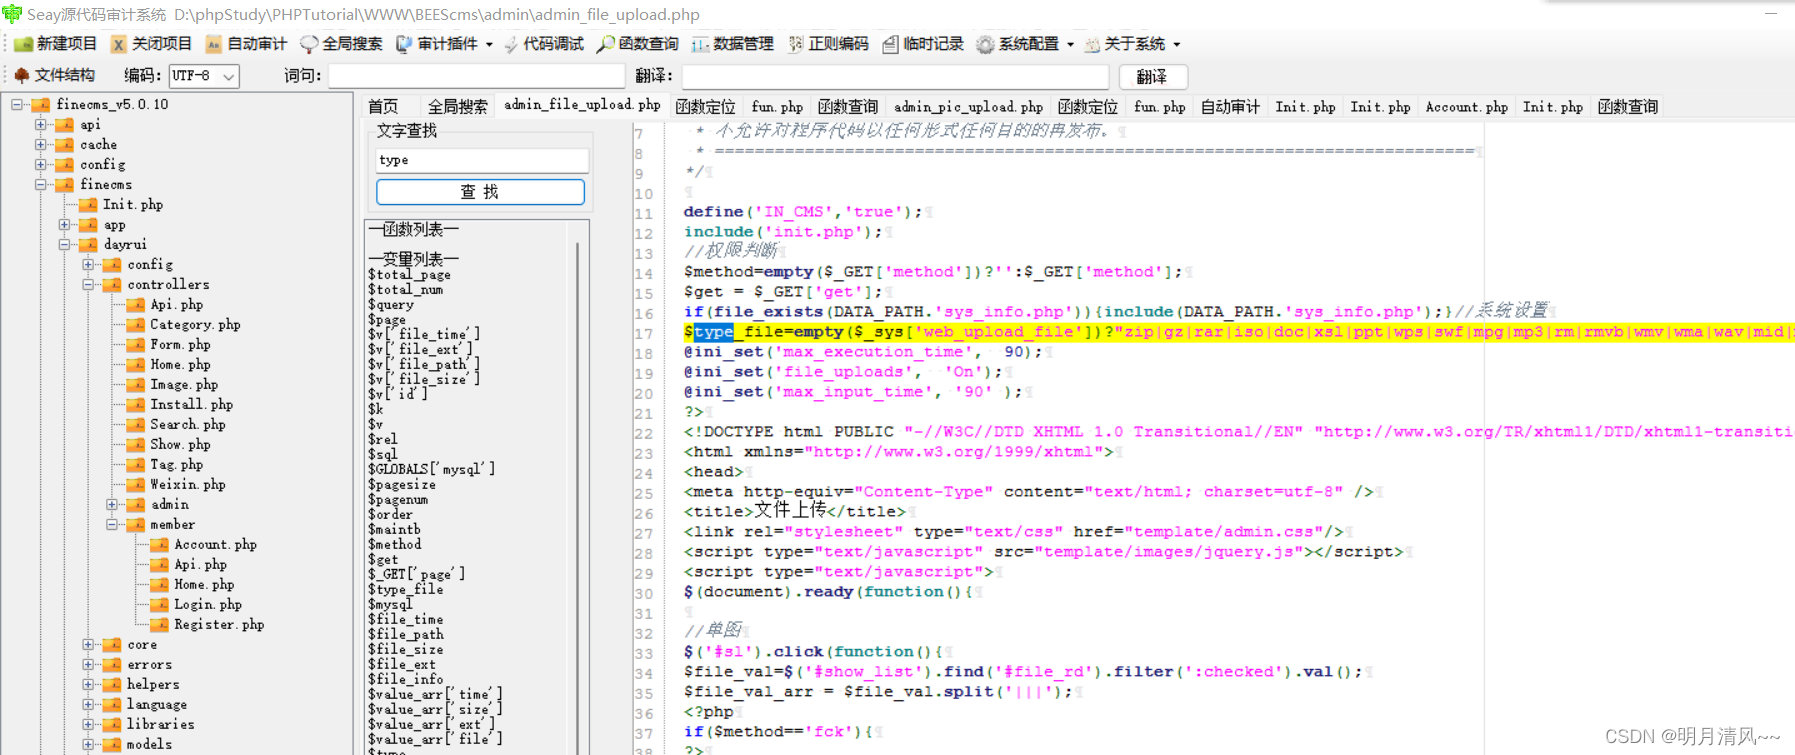Click the Seay application logo icon
The width and height of the screenshot is (1795, 755).
tap(12, 14)
